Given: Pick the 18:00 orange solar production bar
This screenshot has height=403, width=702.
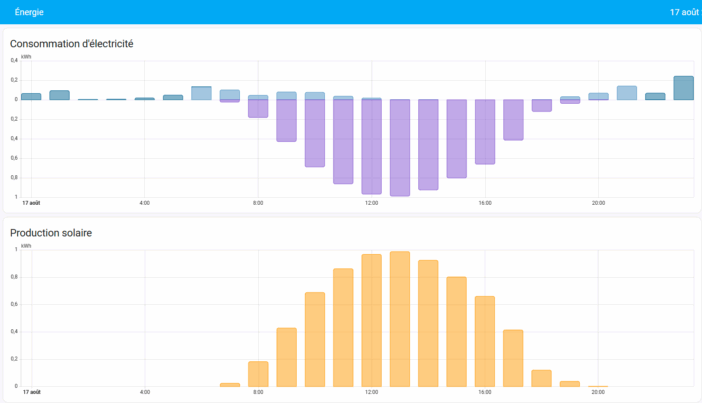Looking at the screenshot, I should coord(541,378).
